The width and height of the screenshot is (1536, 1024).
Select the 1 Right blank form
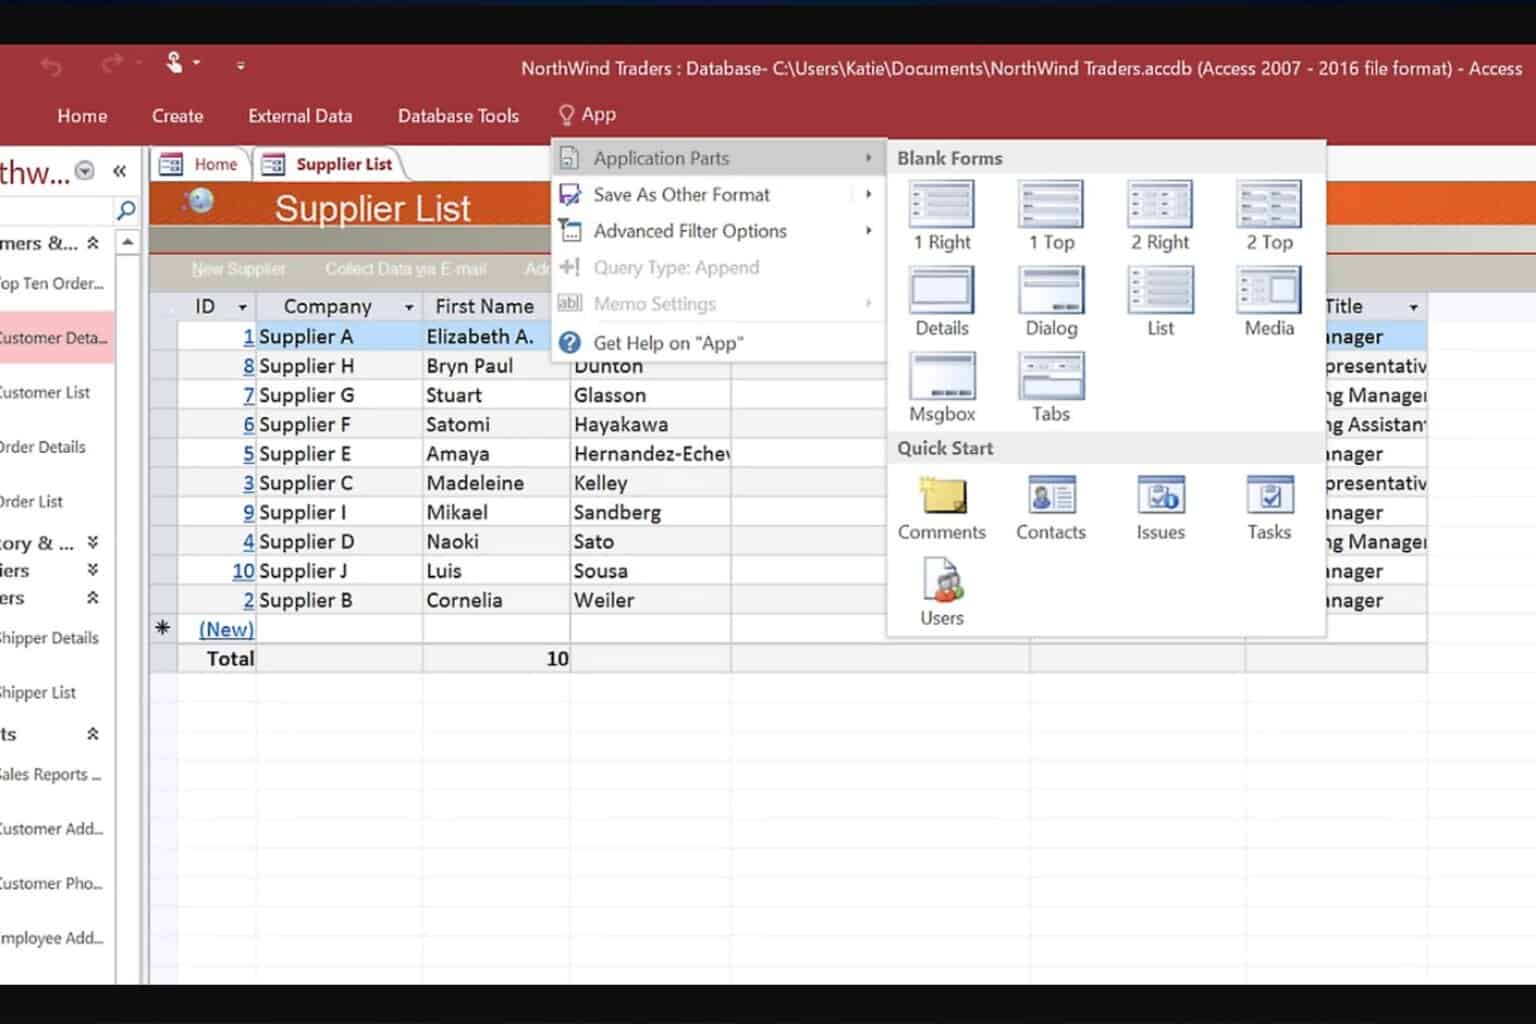click(x=941, y=216)
